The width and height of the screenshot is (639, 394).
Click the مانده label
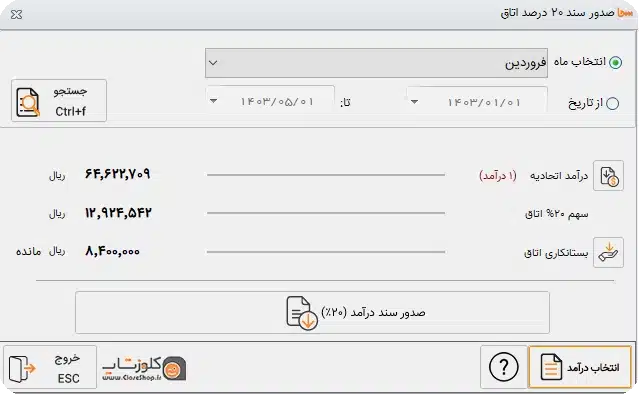pyautogui.click(x=29, y=251)
